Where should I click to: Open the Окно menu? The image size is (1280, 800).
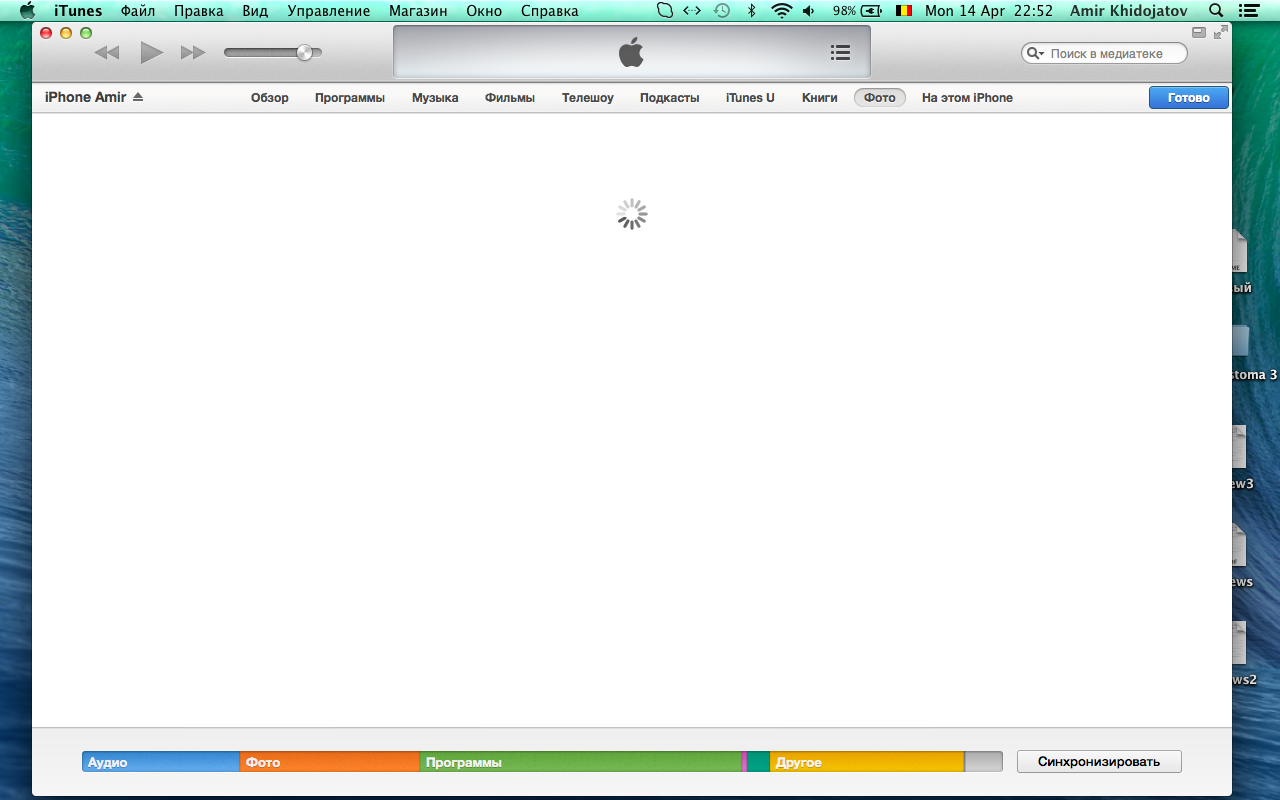(484, 11)
